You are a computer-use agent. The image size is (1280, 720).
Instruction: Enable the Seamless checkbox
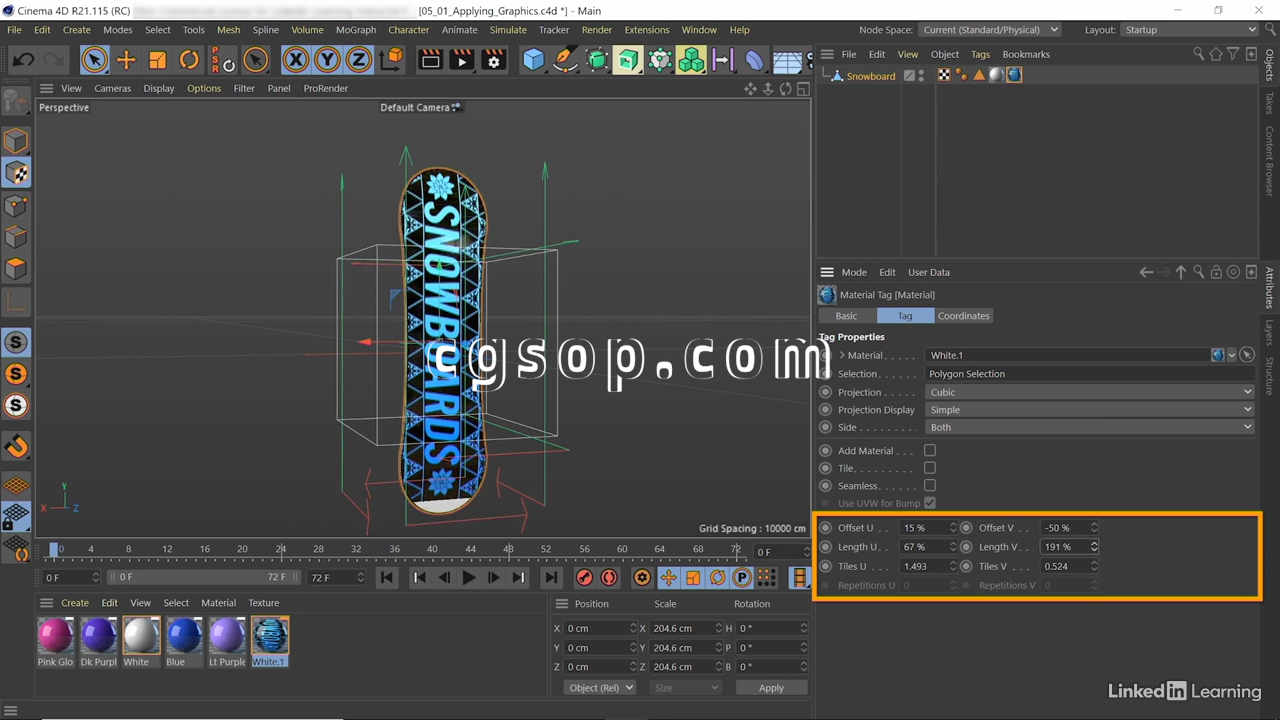(929, 486)
